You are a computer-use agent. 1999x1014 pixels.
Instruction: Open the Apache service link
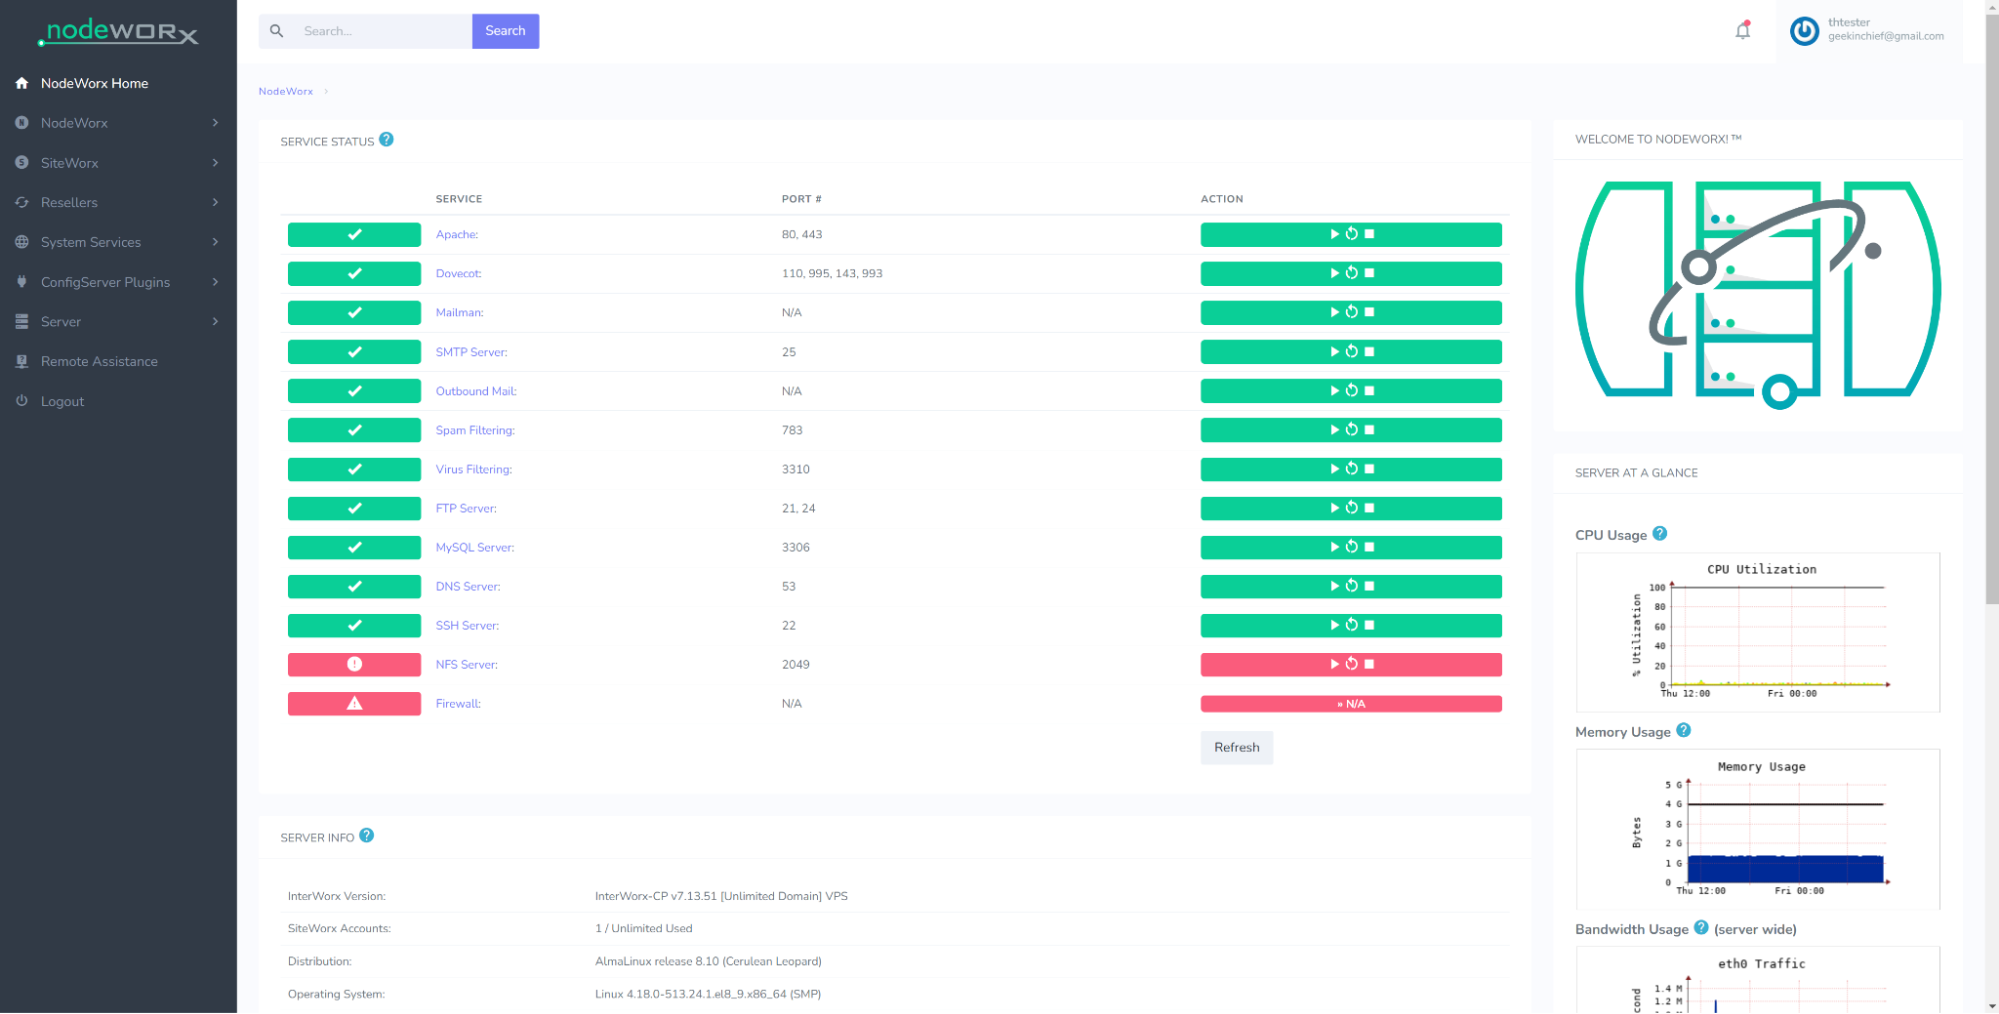[x=457, y=234]
